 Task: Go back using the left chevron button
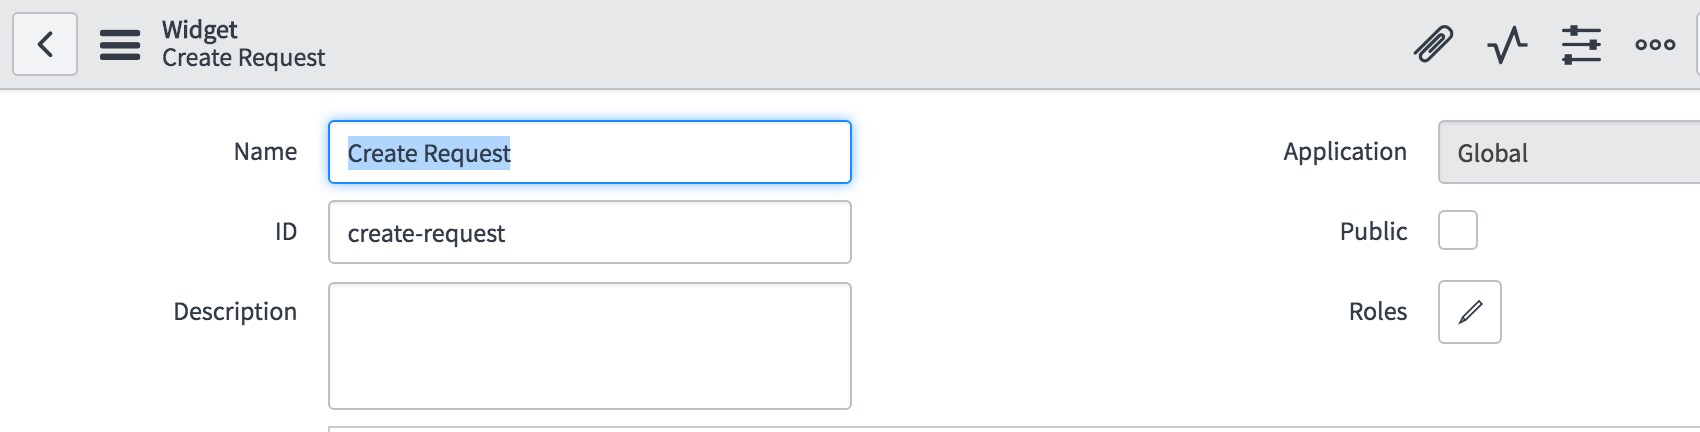(x=45, y=44)
